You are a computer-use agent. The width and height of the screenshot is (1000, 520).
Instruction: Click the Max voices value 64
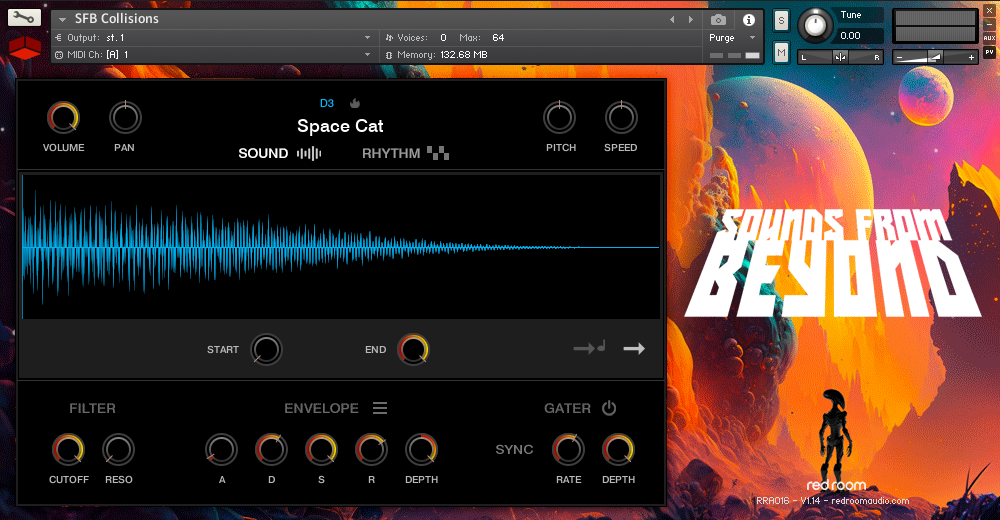[x=498, y=38]
